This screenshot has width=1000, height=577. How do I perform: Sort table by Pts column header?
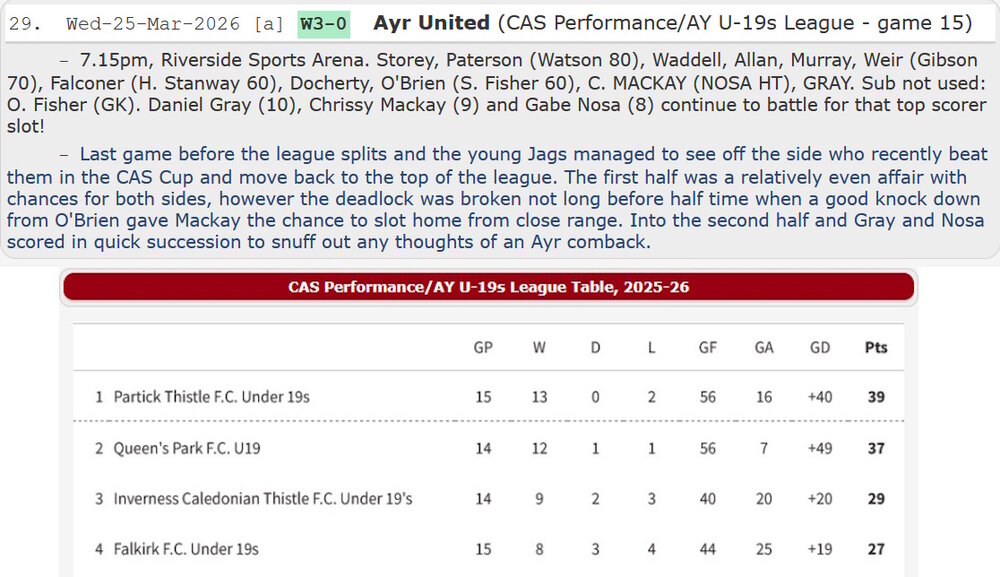[876, 348]
